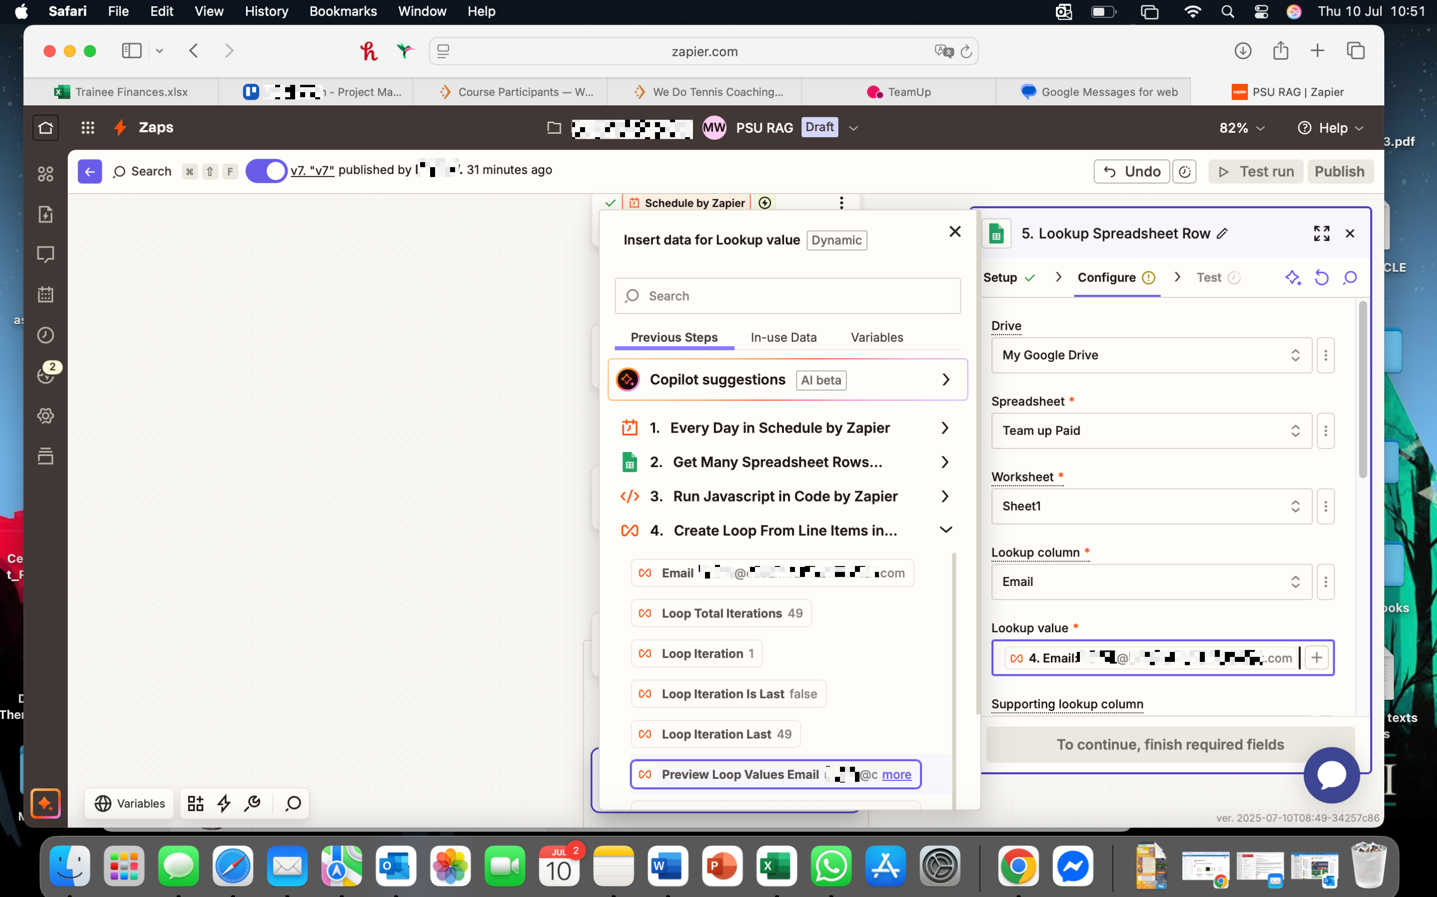Expand step 3 Run Javascript in Code
Viewport: 1437px width, 897px height.
pyautogui.click(x=788, y=496)
